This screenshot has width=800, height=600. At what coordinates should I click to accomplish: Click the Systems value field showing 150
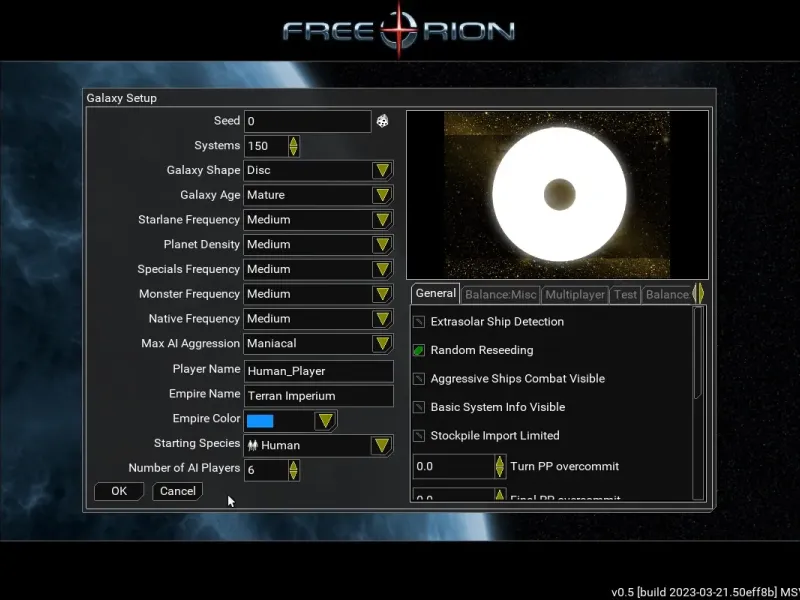click(266, 146)
